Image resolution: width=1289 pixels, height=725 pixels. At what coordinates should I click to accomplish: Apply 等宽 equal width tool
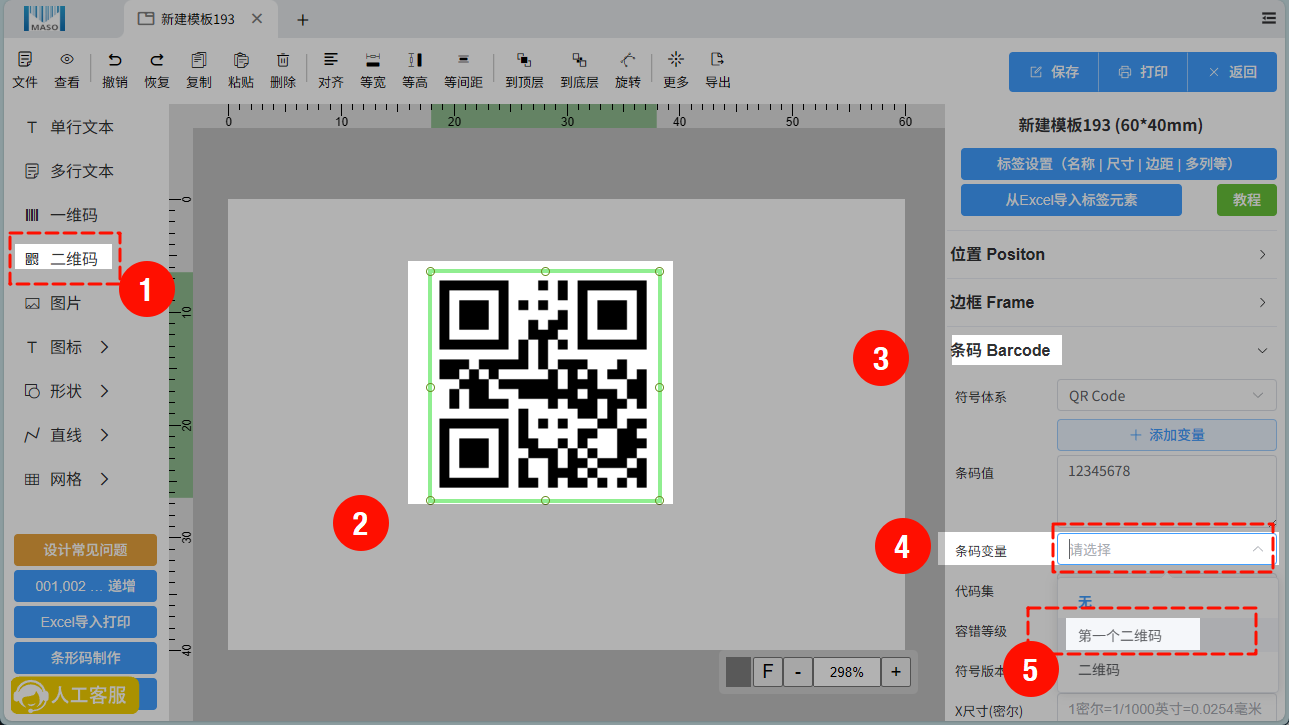[x=373, y=70]
